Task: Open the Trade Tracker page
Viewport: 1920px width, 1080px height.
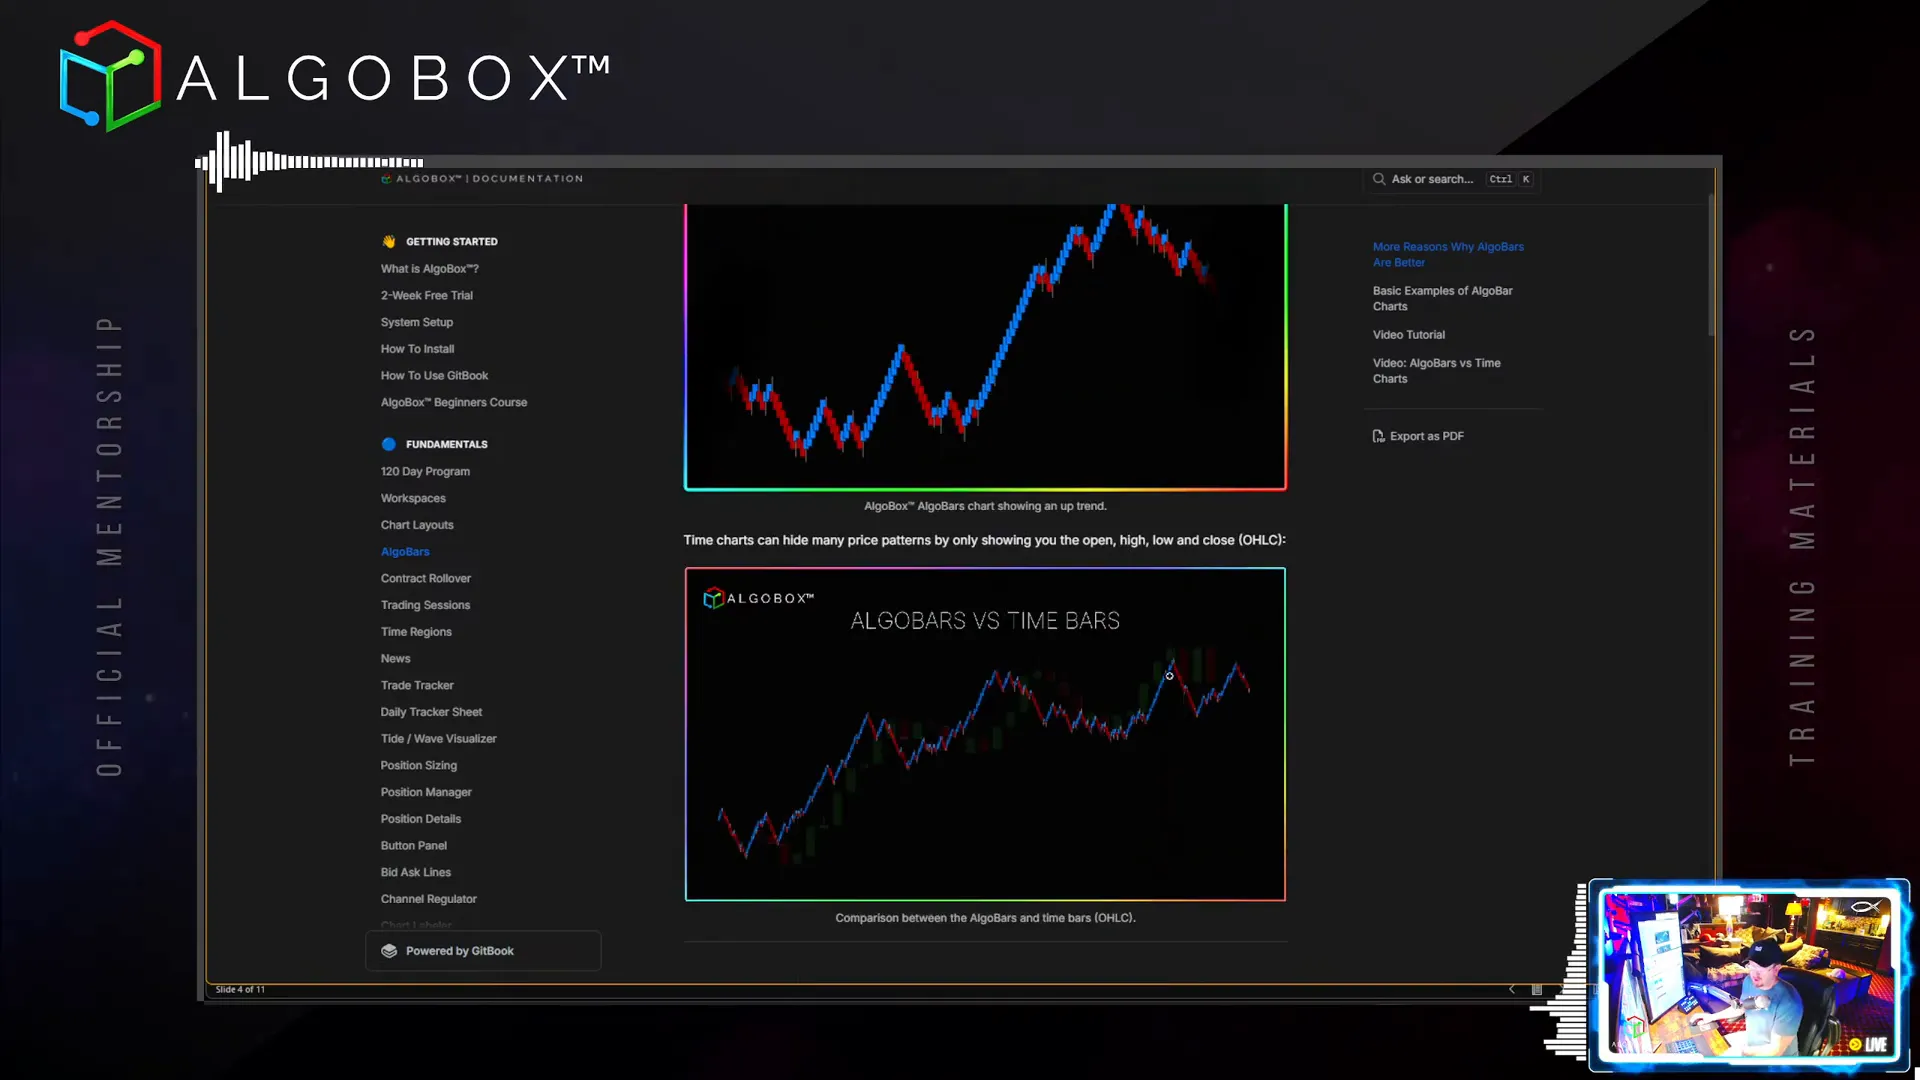Action: coord(417,685)
